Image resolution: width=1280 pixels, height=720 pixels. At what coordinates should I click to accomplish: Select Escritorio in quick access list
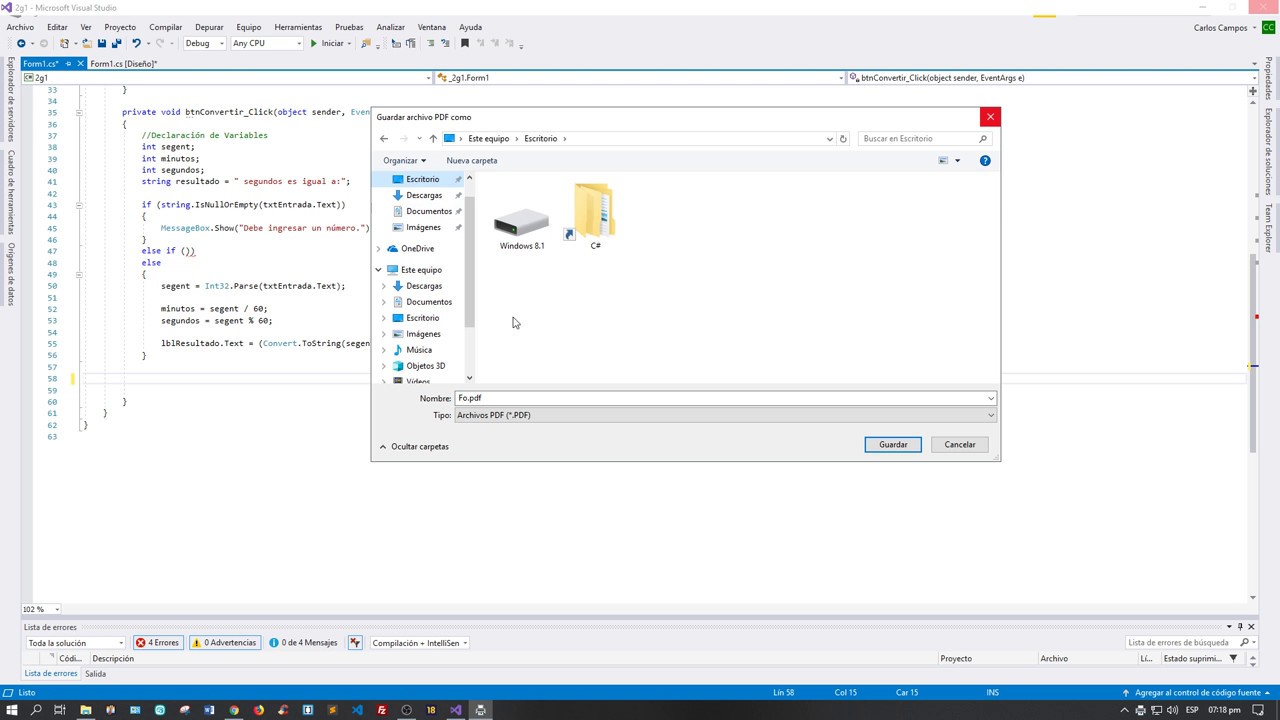point(422,179)
